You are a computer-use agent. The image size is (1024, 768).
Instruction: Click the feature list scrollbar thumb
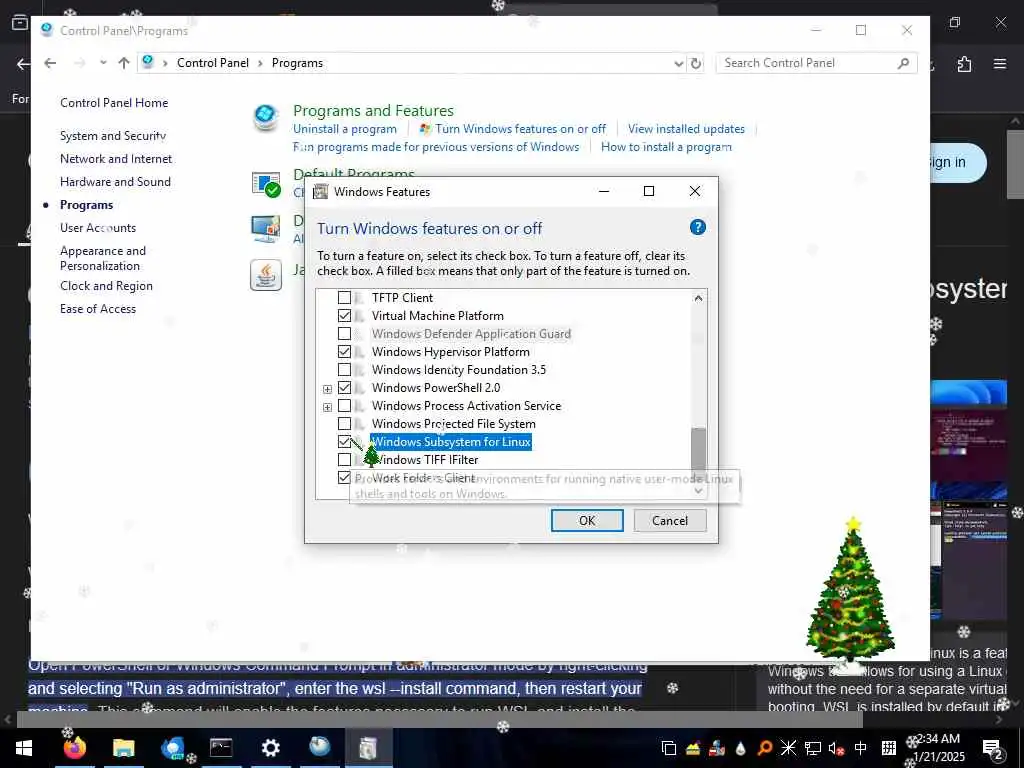pos(698,450)
